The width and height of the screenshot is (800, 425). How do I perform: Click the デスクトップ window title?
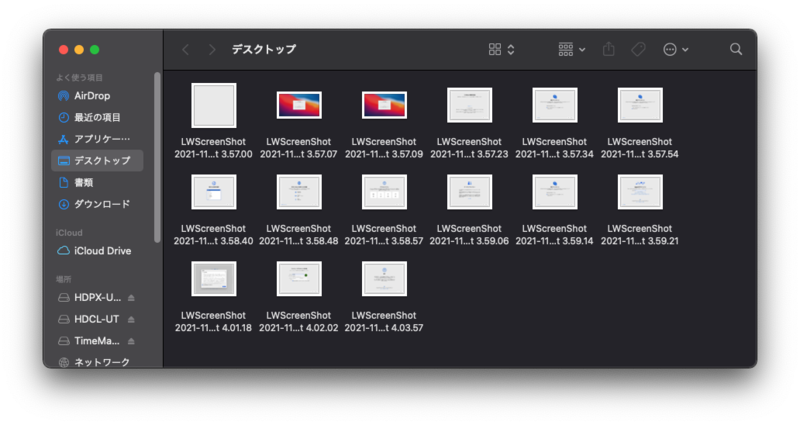tap(264, 49)
